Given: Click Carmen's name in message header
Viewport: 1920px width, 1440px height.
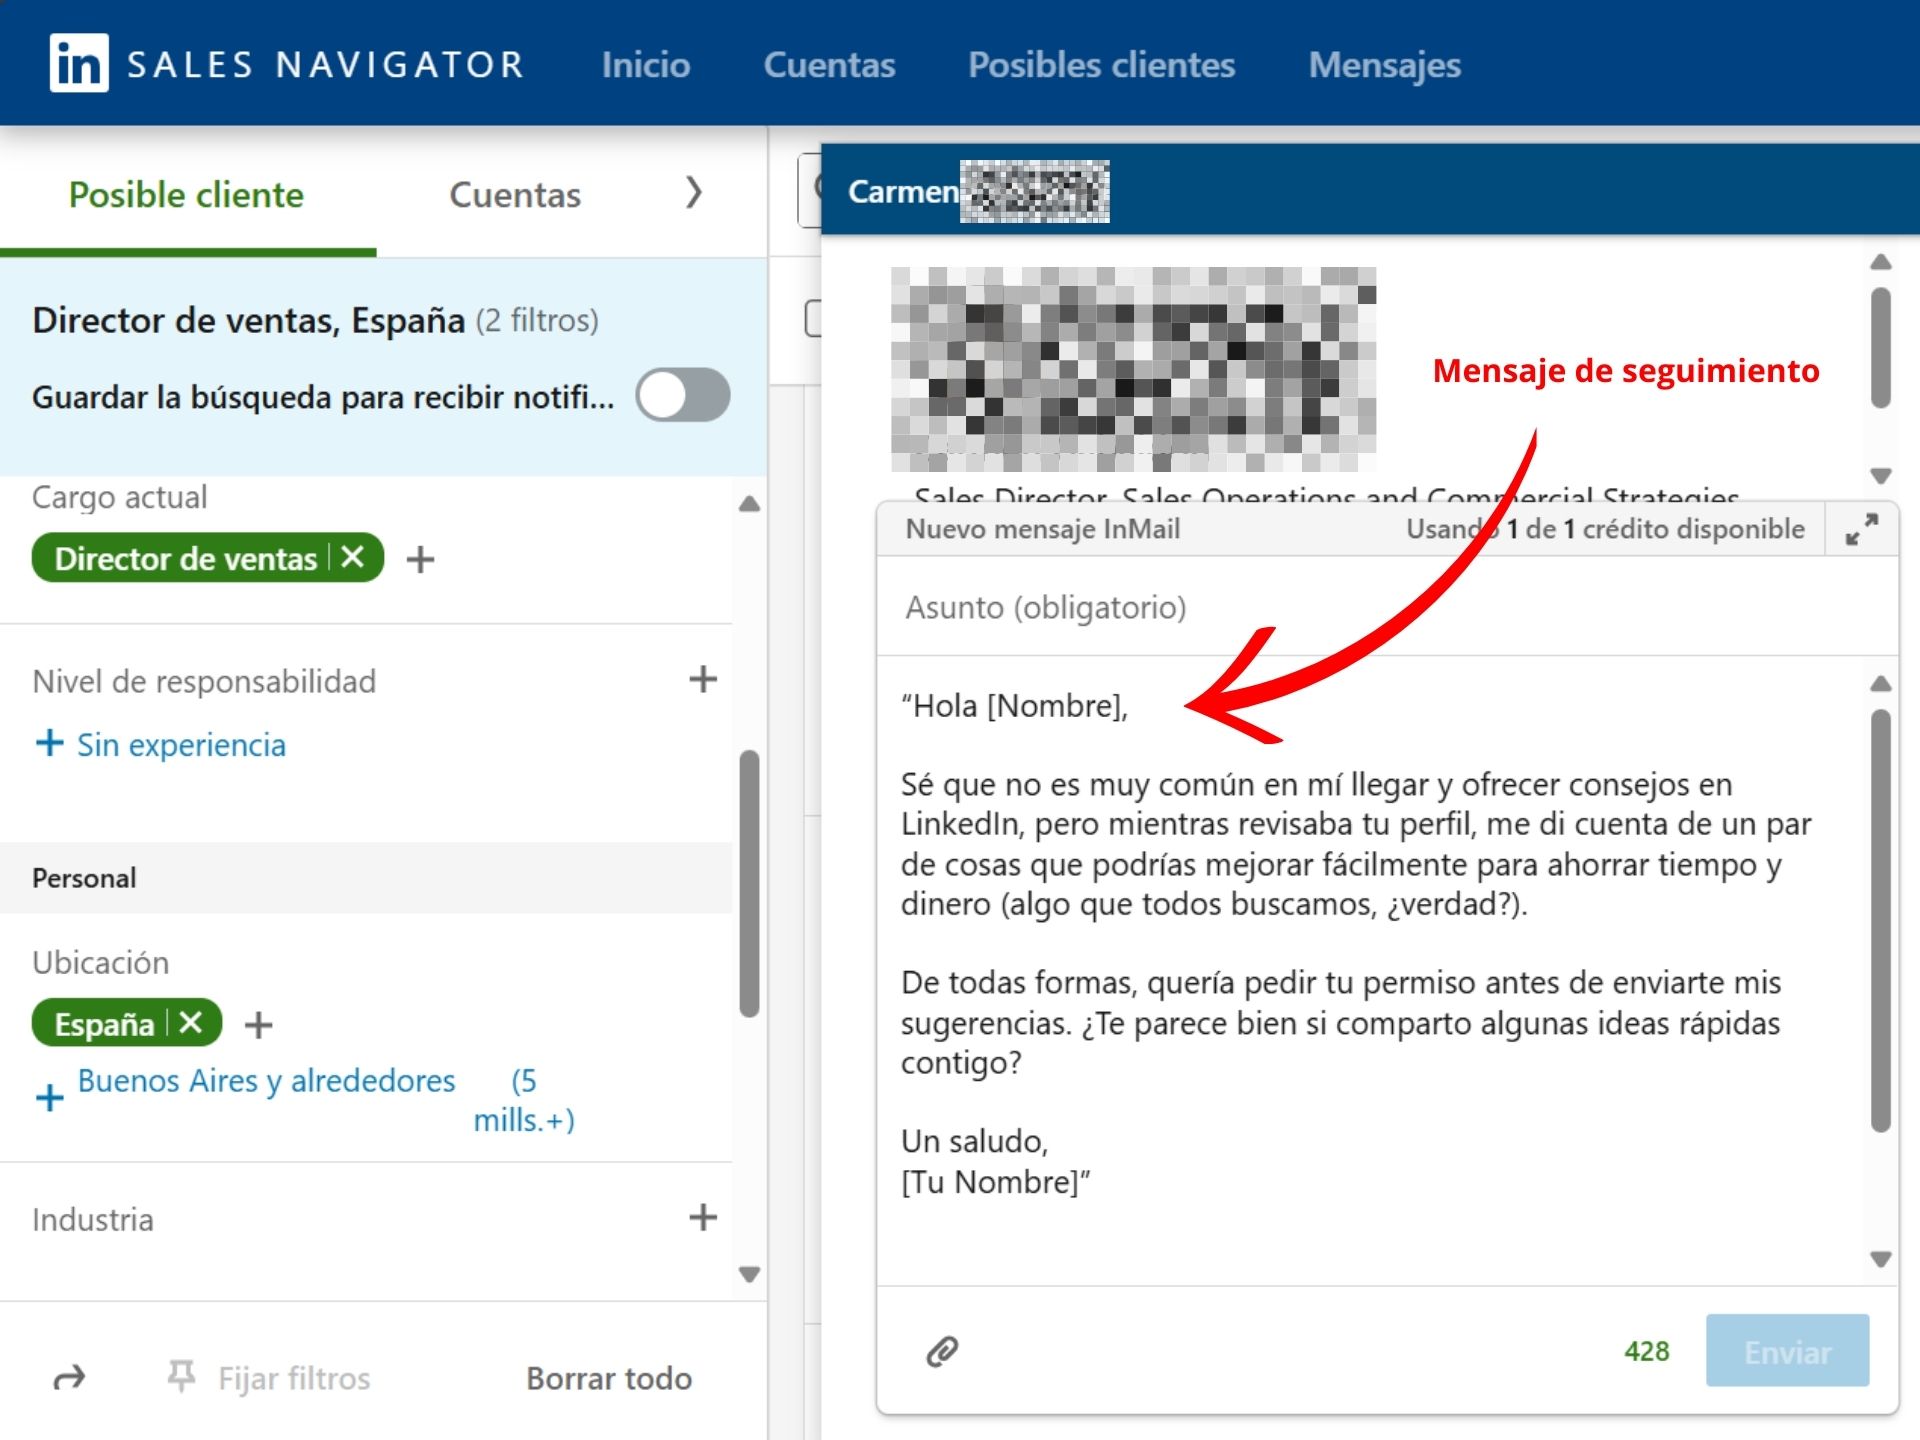Looking at the screenshot, I should tap(903, 191).
